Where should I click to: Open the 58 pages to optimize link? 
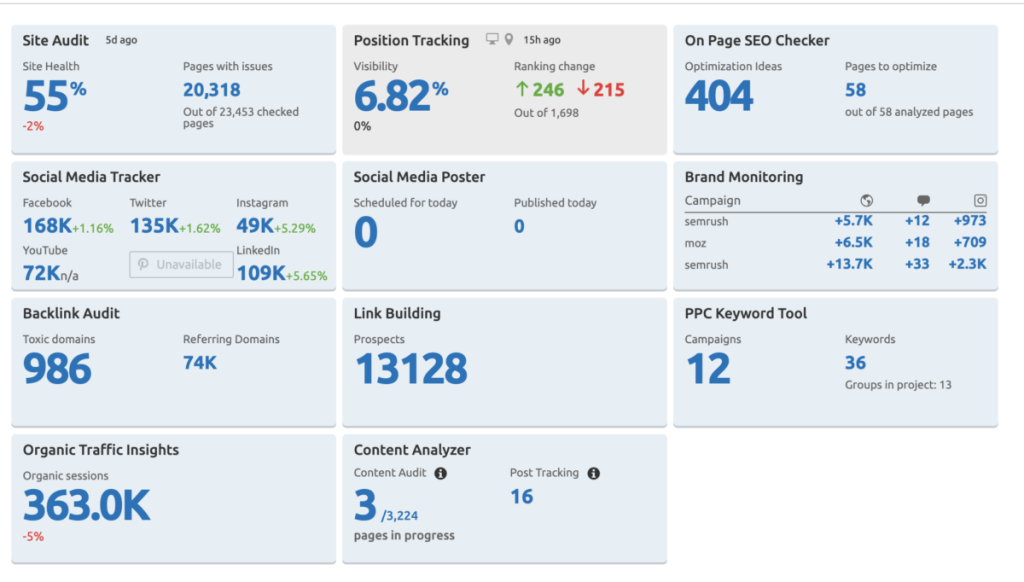[855, 90]
